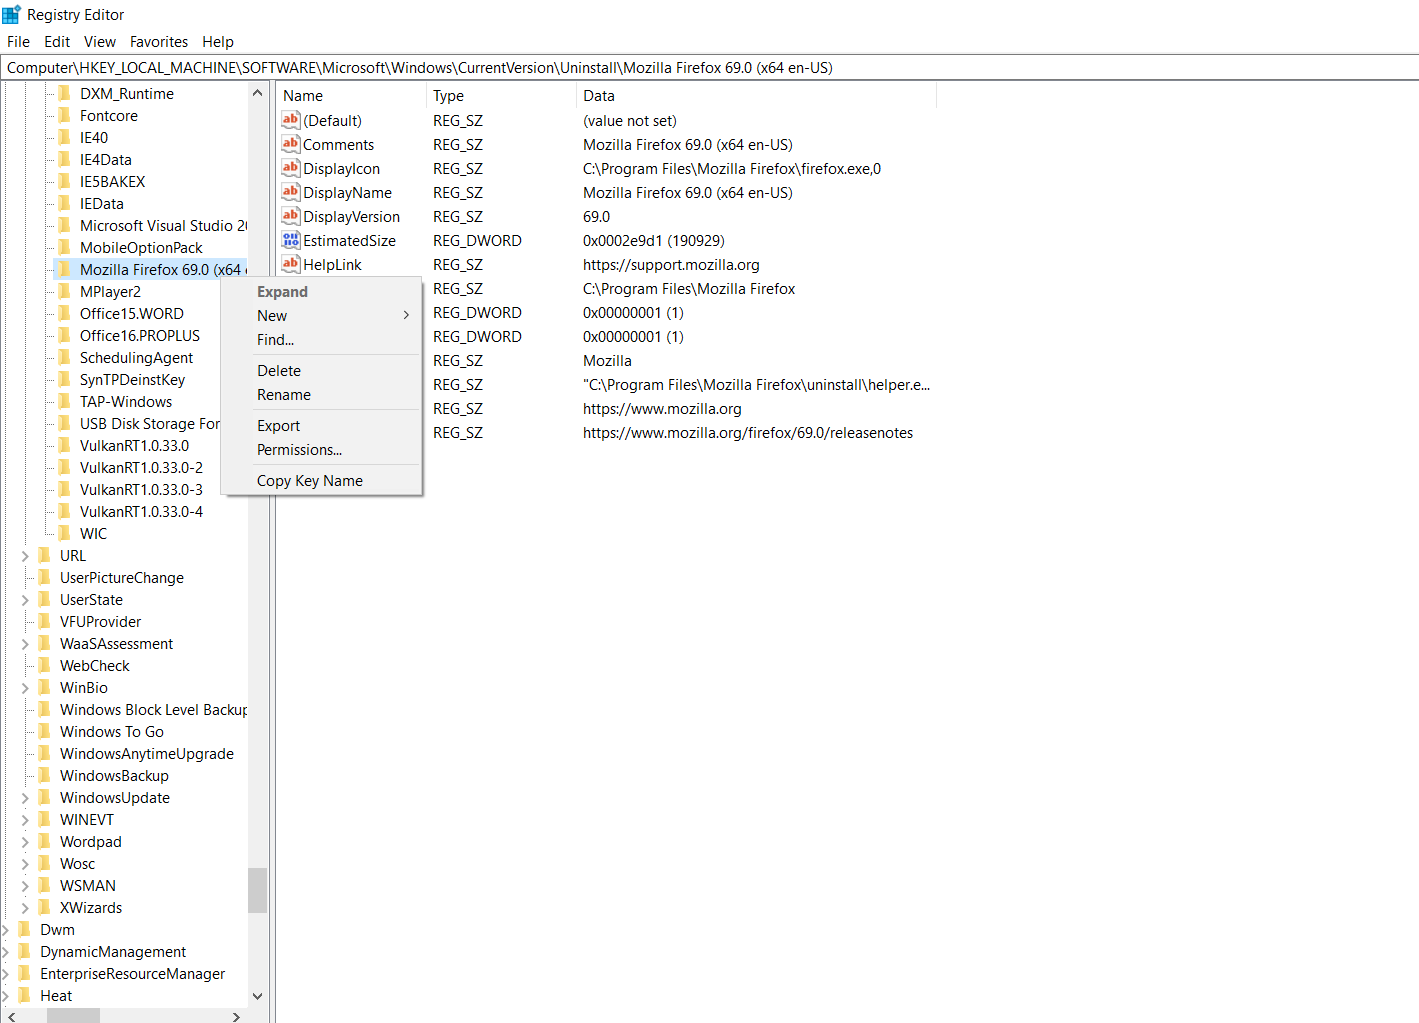Expand the WindowsUpdate key

25,798
